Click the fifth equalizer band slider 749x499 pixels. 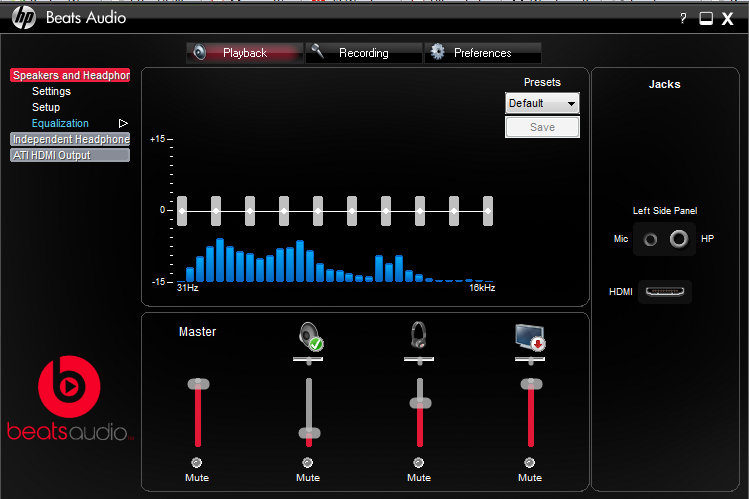tap(318, 211)
